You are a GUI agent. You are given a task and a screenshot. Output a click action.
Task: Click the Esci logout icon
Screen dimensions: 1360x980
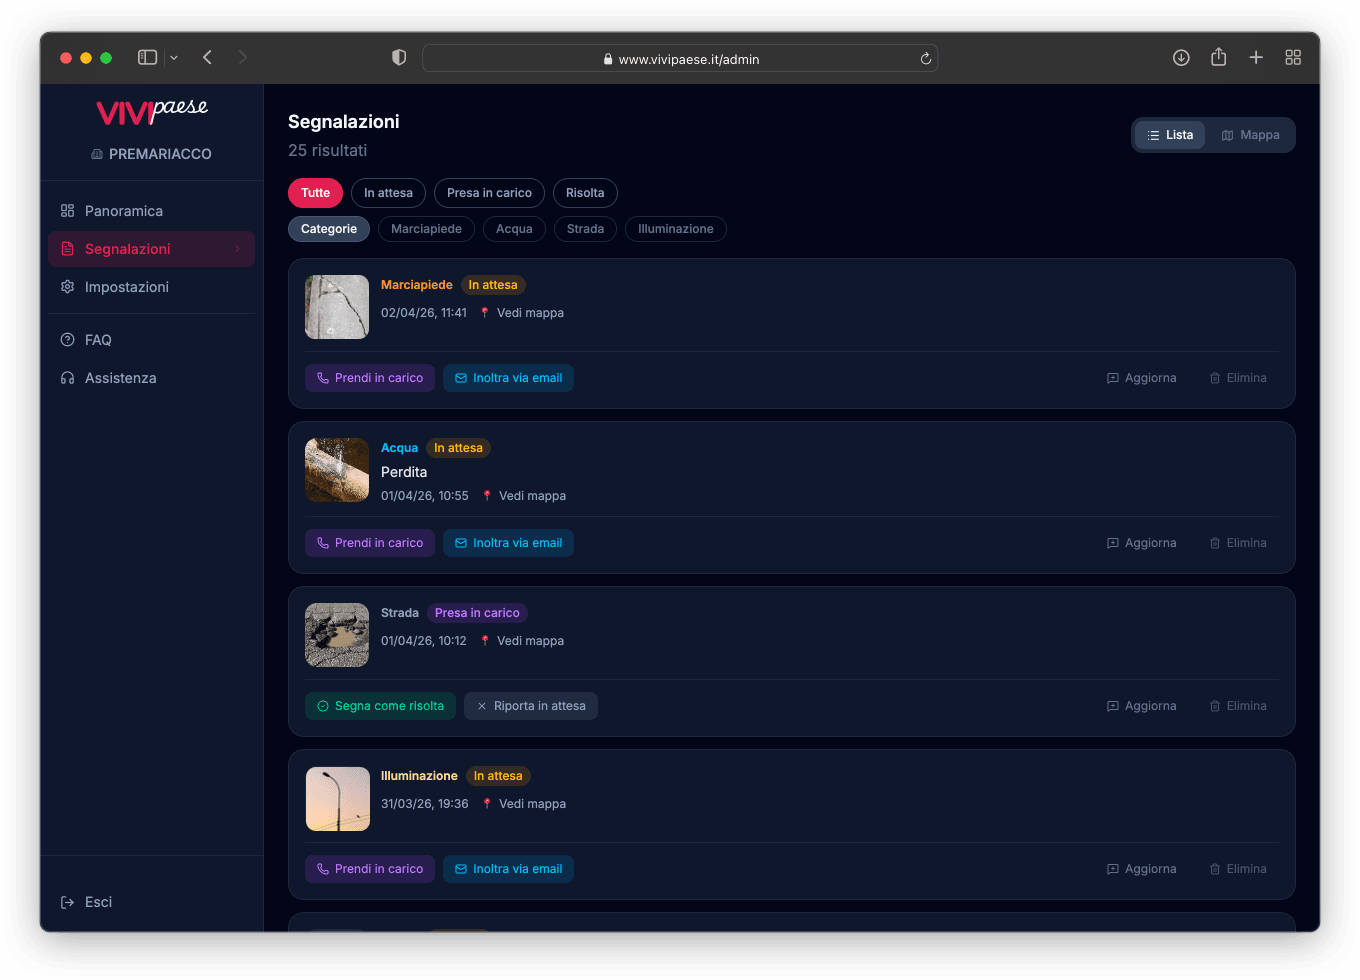[67, 902]
